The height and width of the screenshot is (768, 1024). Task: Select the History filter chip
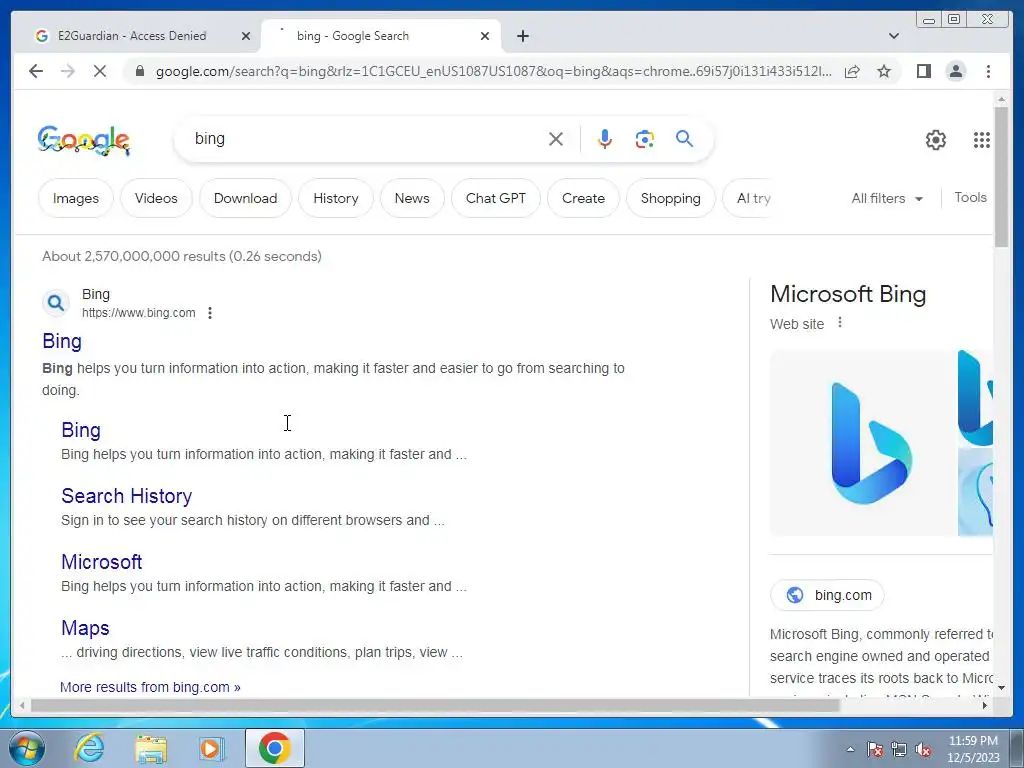[336, 198]
